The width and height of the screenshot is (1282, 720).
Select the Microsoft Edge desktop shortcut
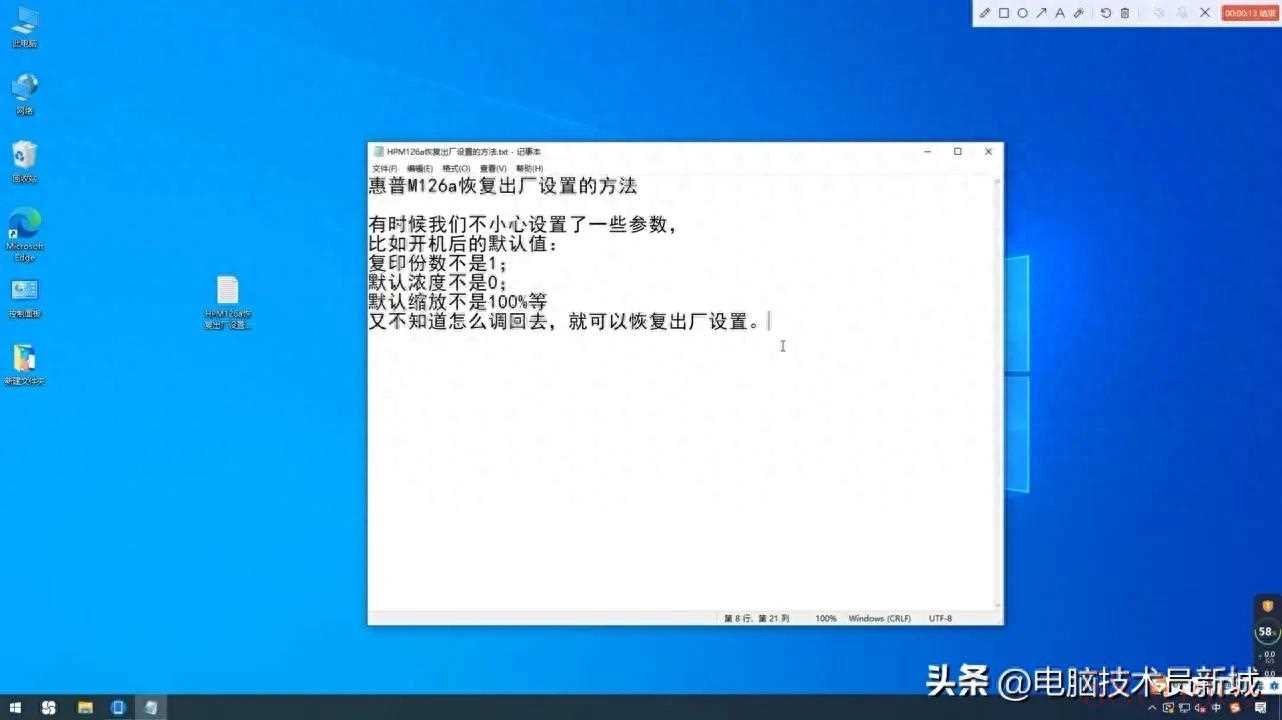pos(24,234)
